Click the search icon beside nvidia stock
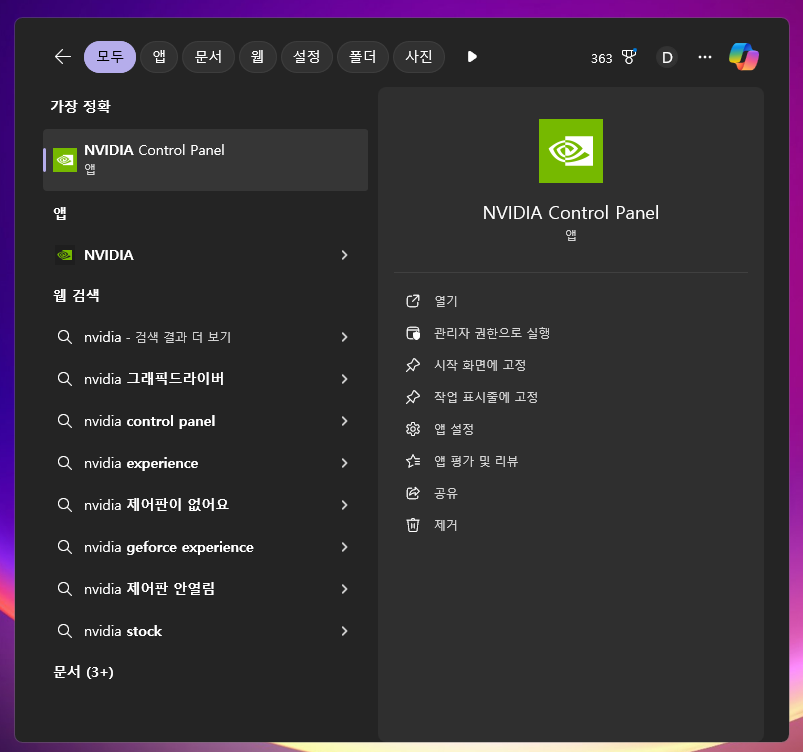The width and height of the screenshot is (803, 752). click(65, 631)
